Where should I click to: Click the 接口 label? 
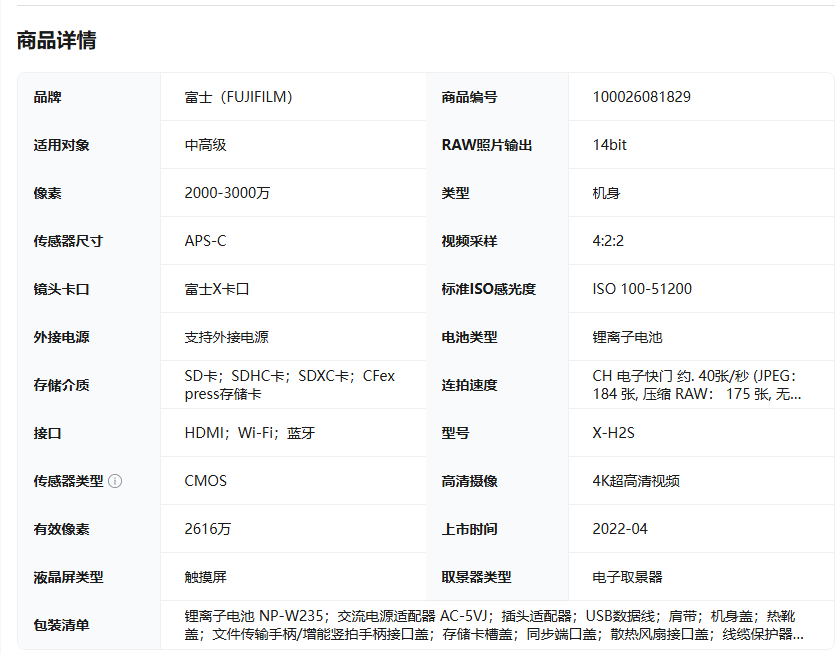[x=47, y=433]
